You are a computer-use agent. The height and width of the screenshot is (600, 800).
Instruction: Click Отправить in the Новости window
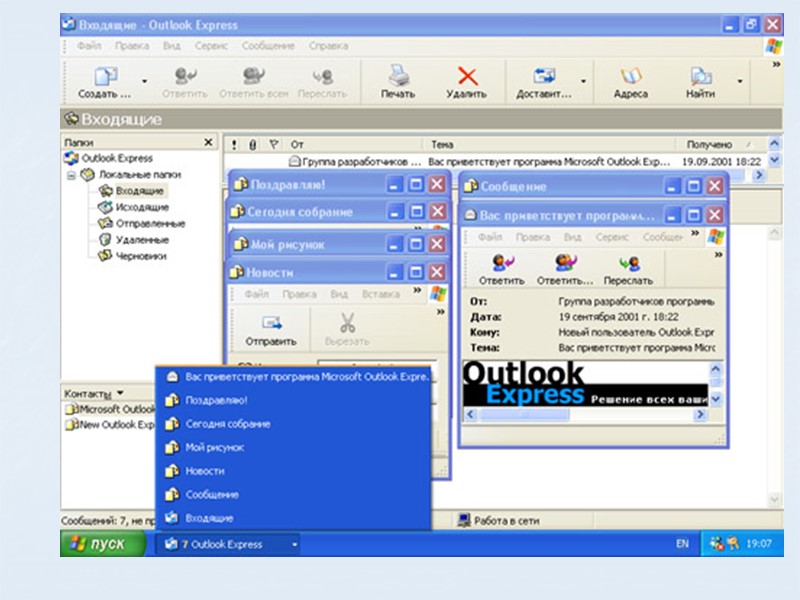271,330
